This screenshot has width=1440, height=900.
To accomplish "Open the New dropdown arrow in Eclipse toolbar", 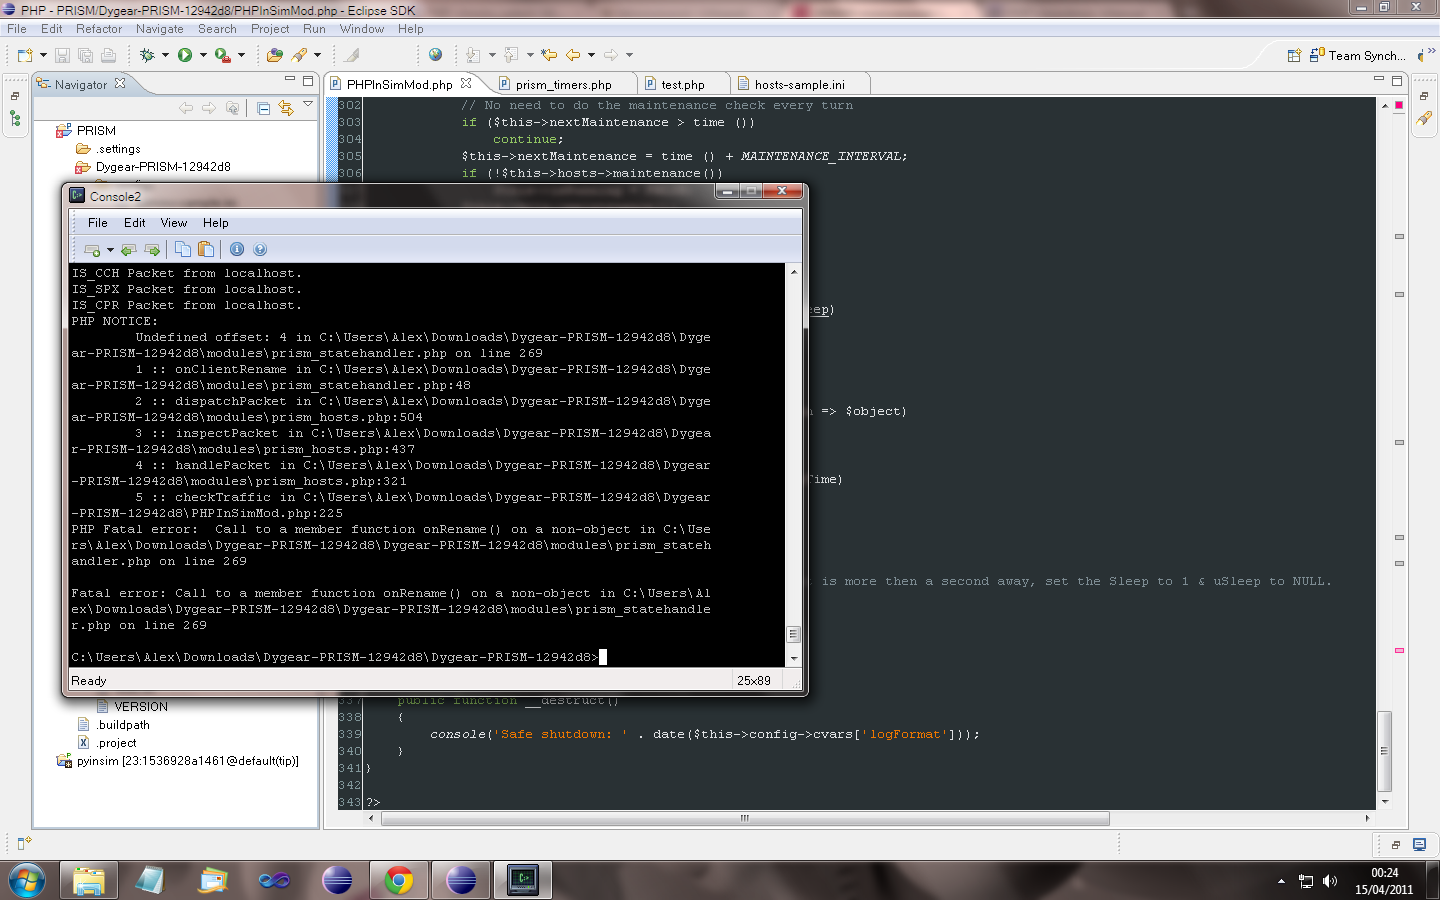I will click(43, 55).
